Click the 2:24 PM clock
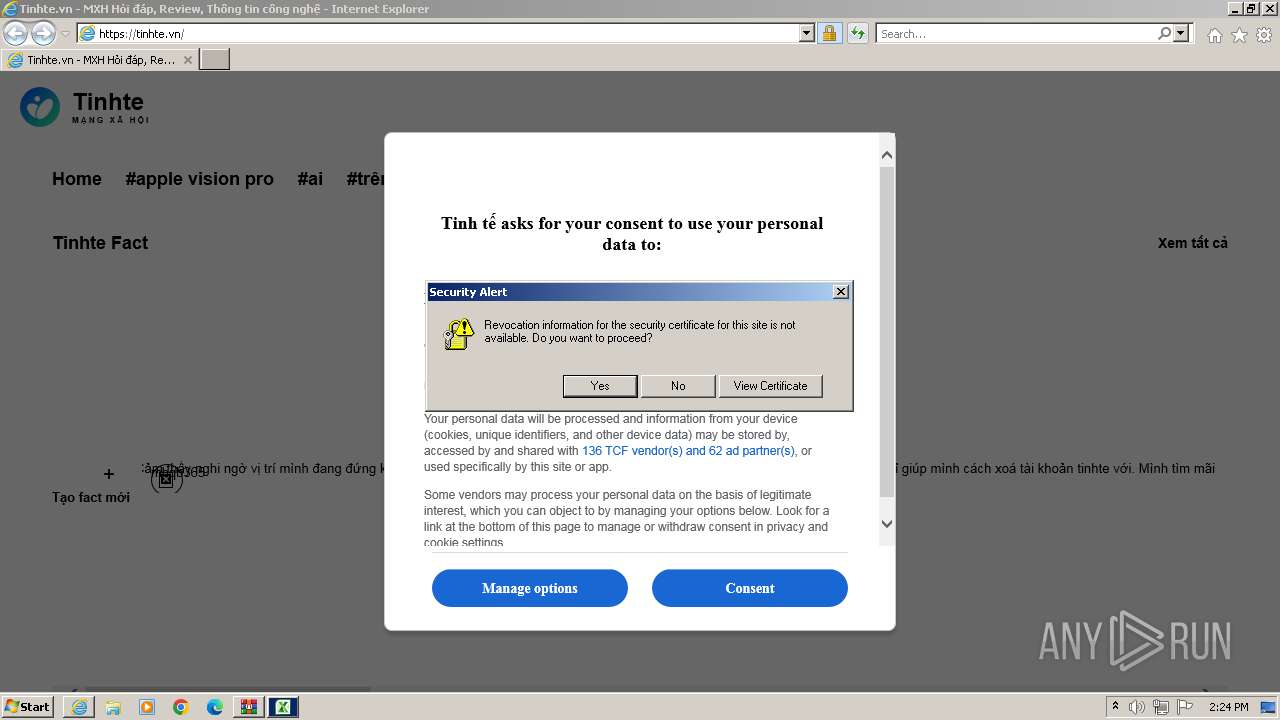Screen dimensions: 1280x720 pyautogui.click(x=1228, y=707)
